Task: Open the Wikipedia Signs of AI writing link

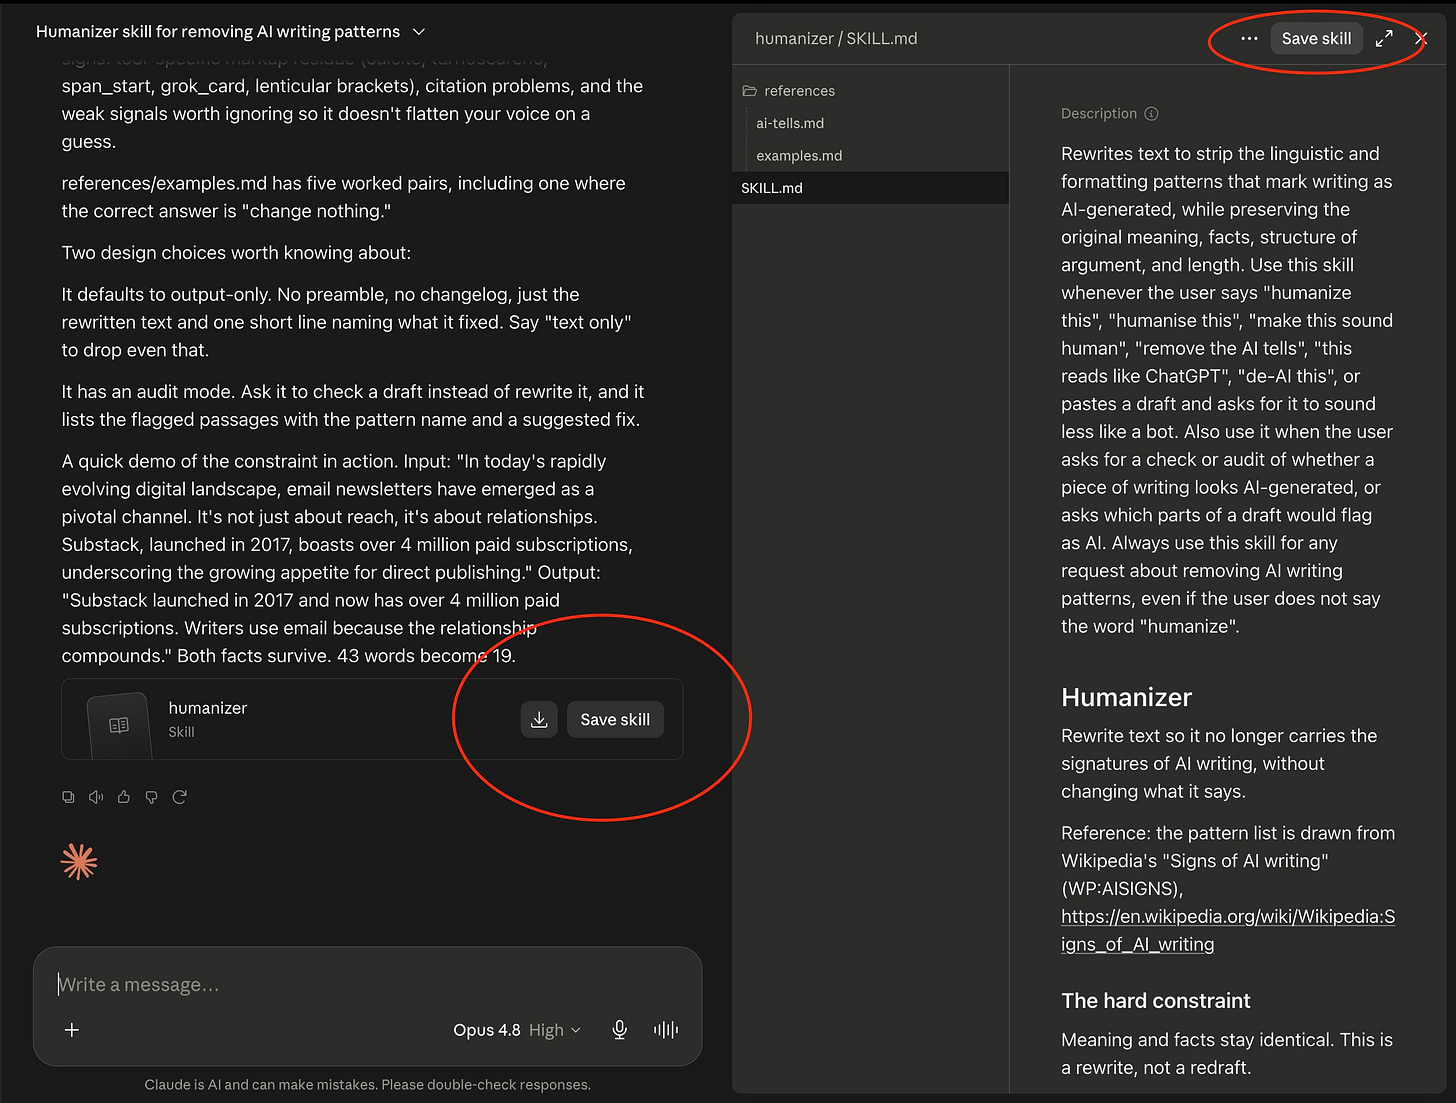Action: pyautogui.click(x=1228, y=930)
